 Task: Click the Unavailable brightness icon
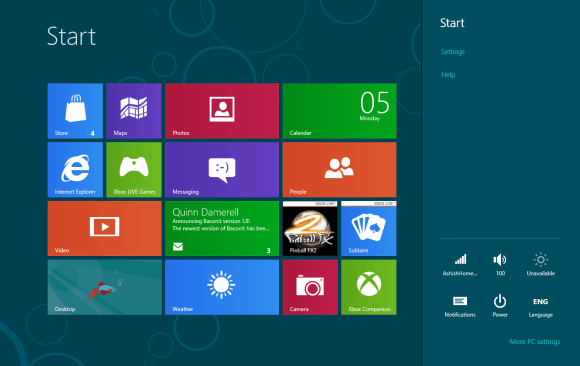[x=540, y=265]
